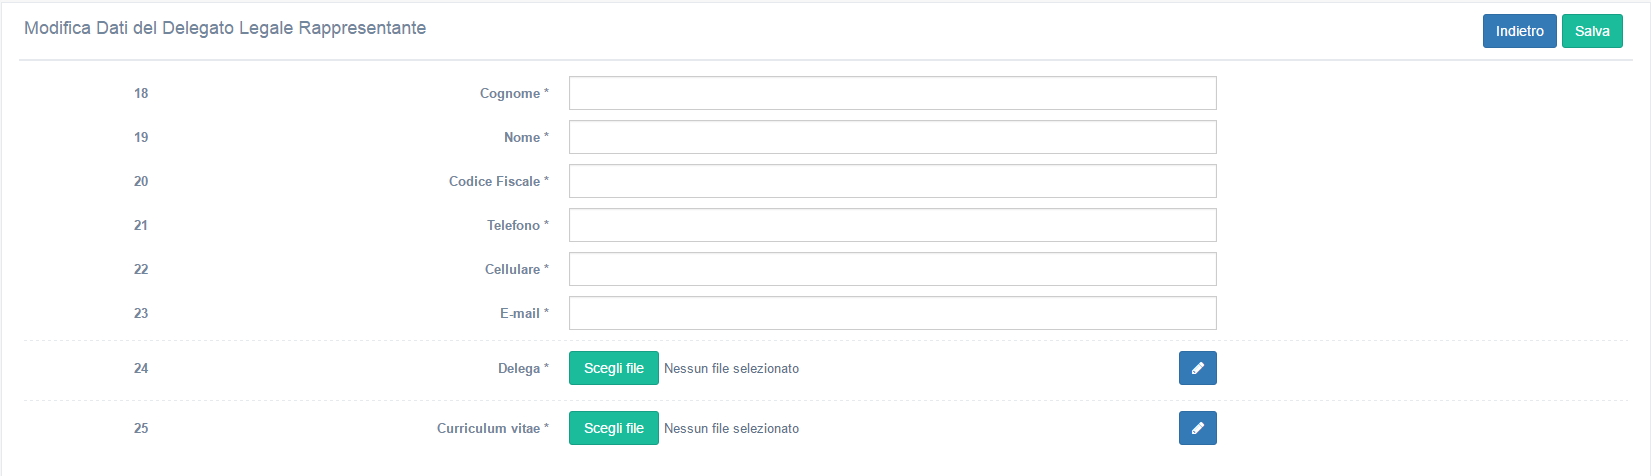This screenshot has width=1651, height=476.
Task: Click the pencil edit icon for Delega
Action: click(1197, 368)
